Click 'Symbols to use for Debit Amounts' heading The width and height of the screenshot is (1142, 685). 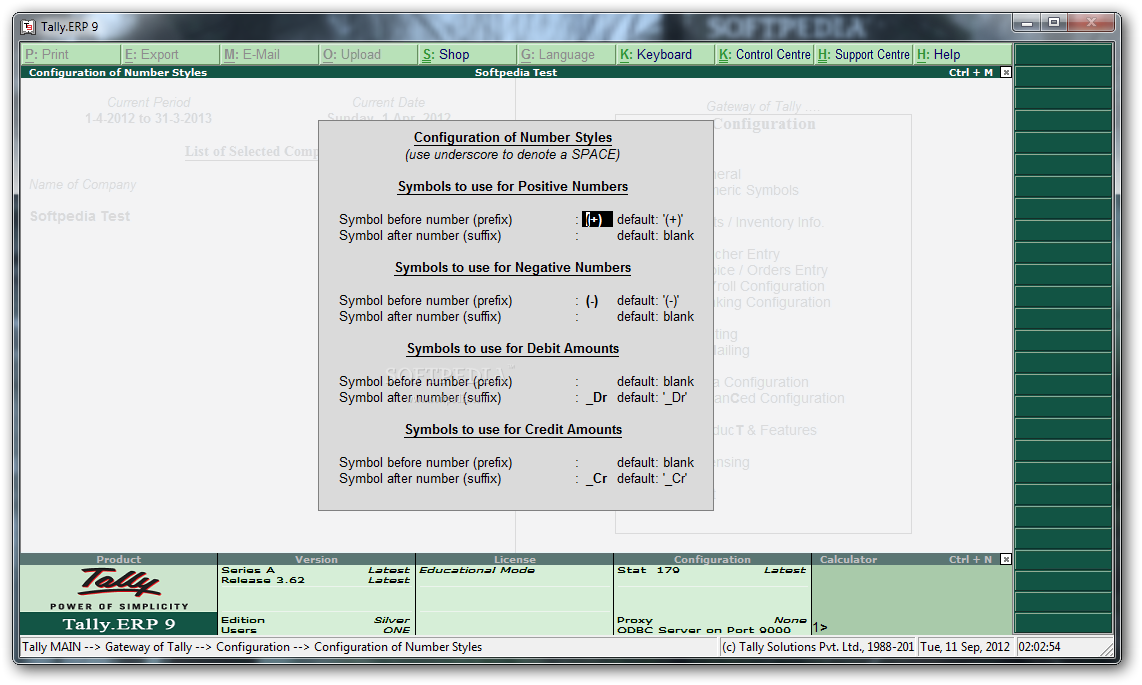513,348
